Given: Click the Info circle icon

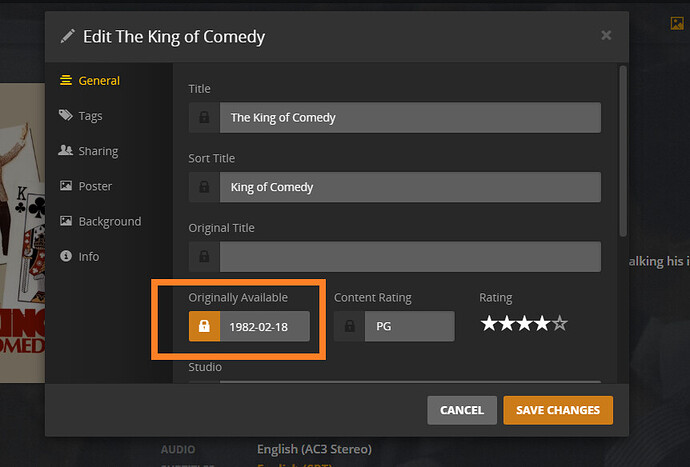Looking at the screenshot, I should (x=66, y=256).
